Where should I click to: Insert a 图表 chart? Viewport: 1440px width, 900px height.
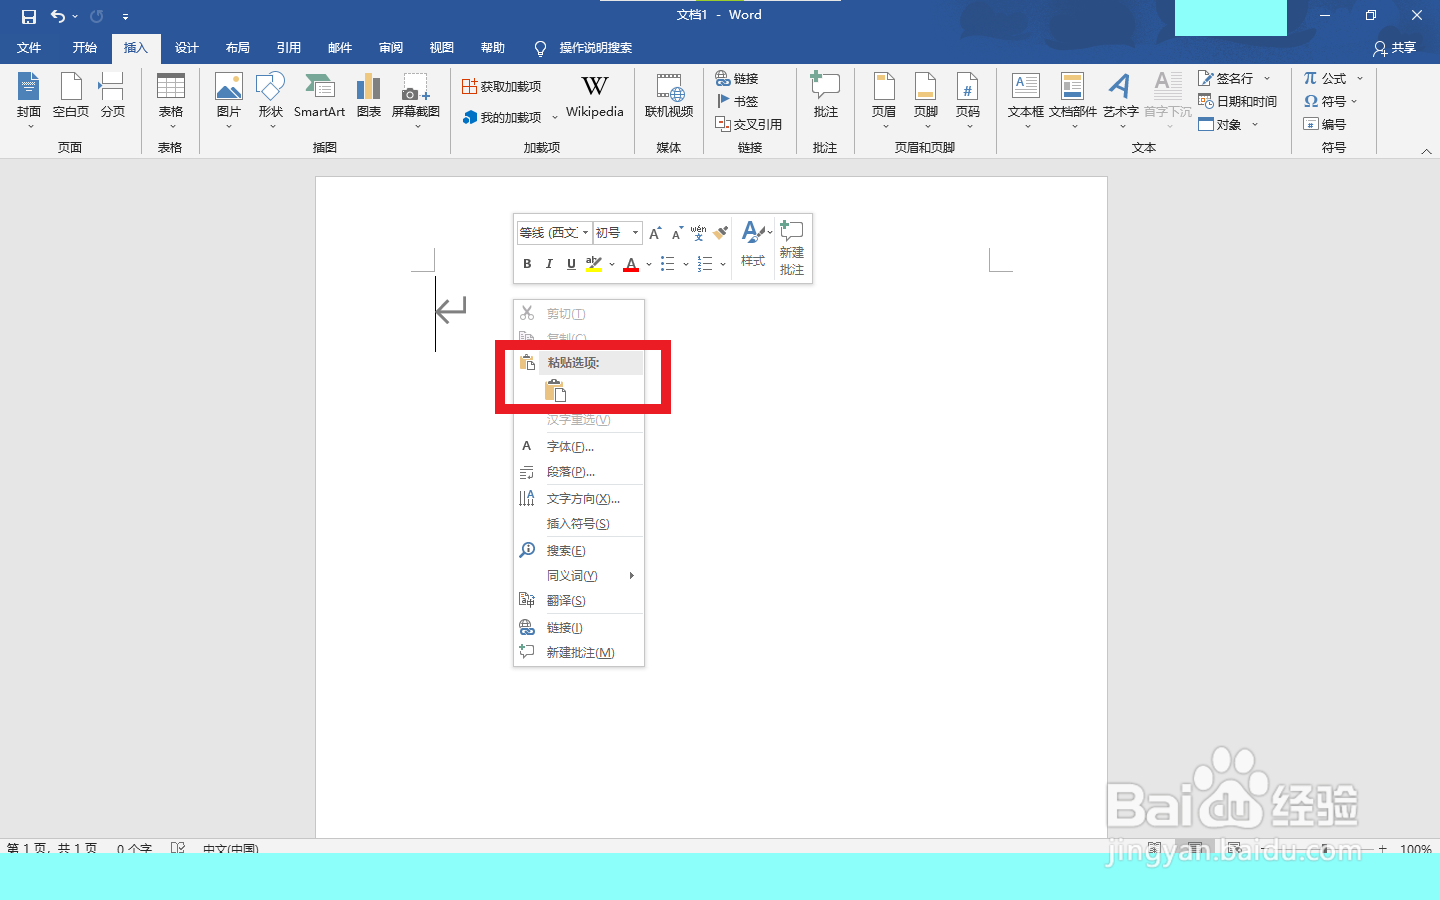coord(368,97)
